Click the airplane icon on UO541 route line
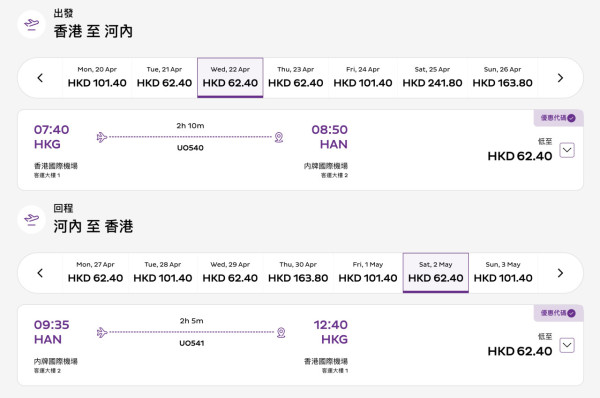600x398 pixels. (102, 332)
